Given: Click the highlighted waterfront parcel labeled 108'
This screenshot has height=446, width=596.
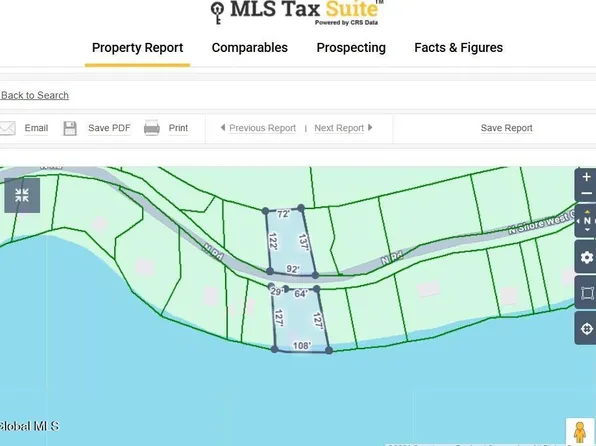Looking at the screenshot, I should tap(301, 321).
